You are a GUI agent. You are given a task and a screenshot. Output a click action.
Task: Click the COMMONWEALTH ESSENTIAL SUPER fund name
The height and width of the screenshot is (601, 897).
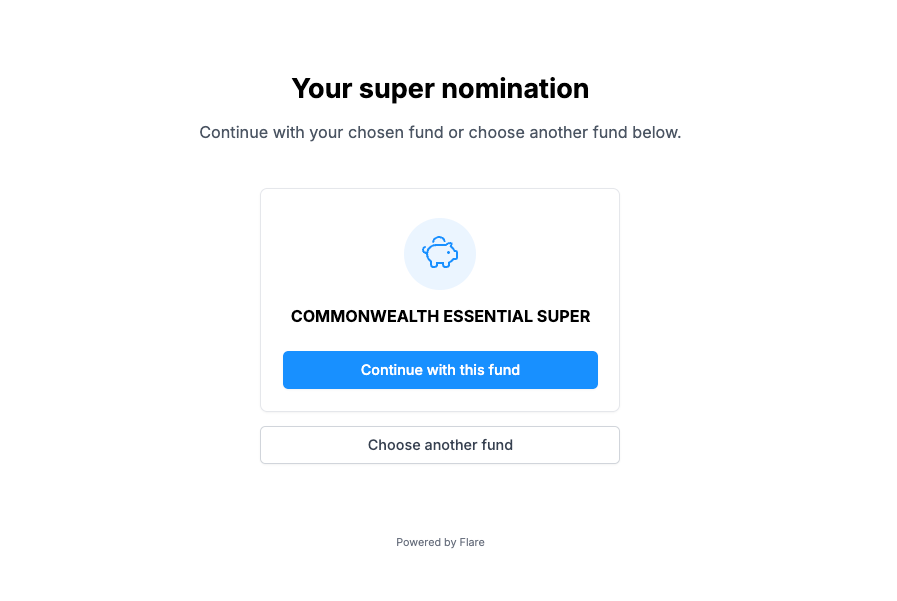tap(440, 316)
